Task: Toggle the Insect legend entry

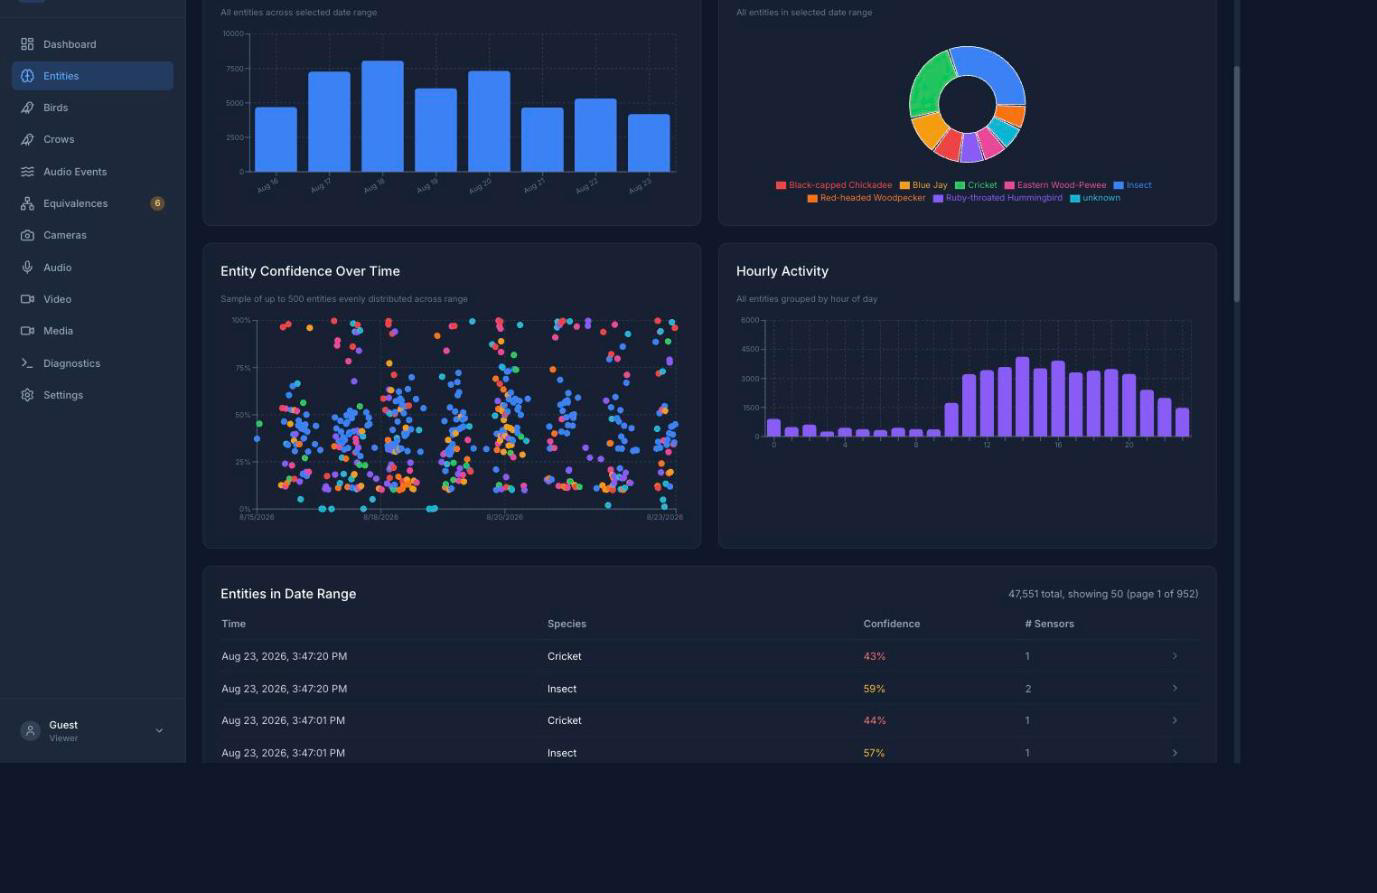Action: pyautogui.click(x=1132, y=185)
